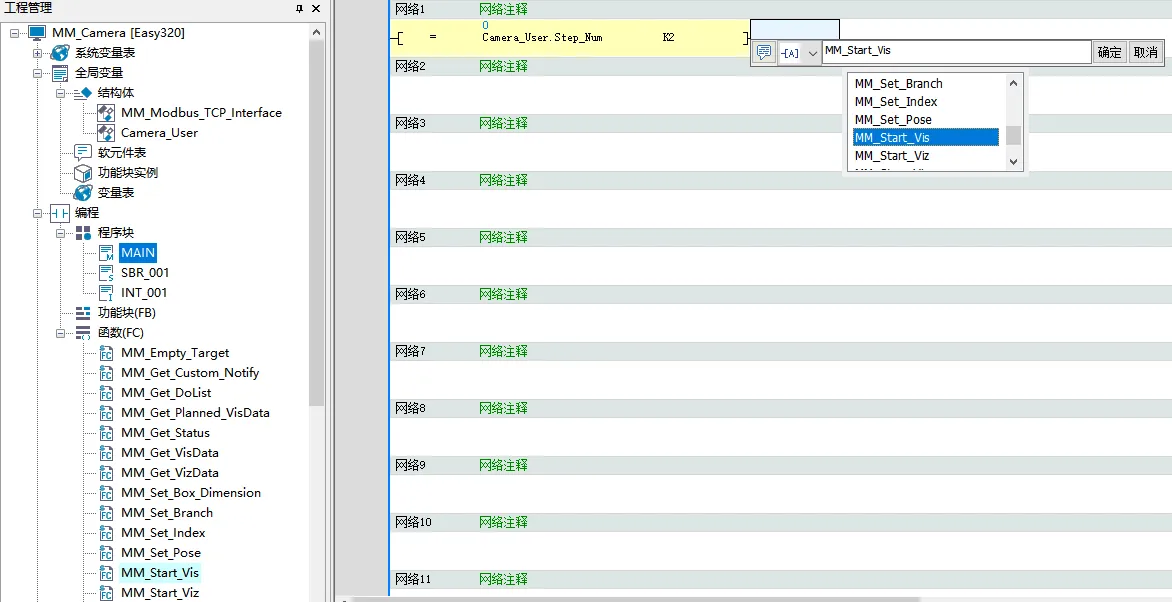The image size is (1172, 602).
Task: Click the 网络5 label
Action: [410, 237]
